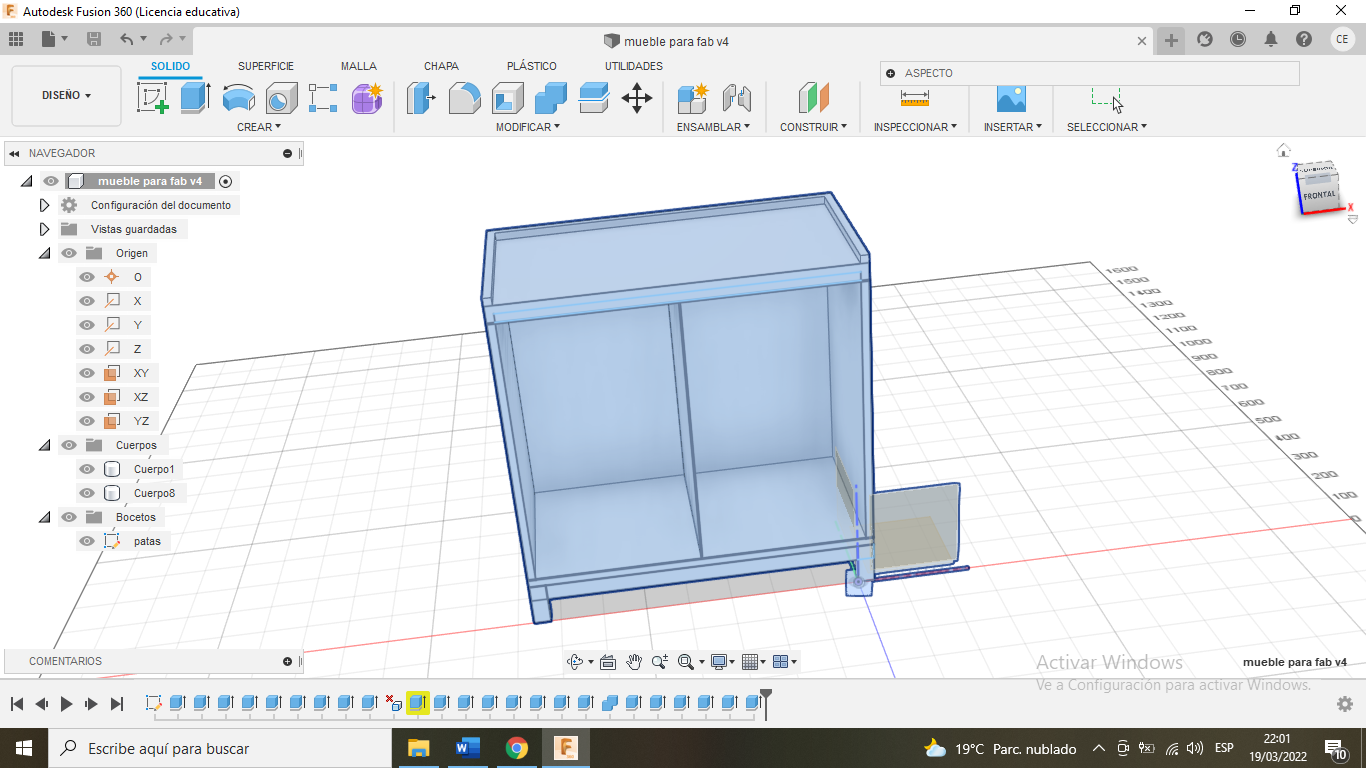The height and width of the screenshot is (768, 1366).
Task: Click the Fillet tool icon
Action: coord(464,98)
